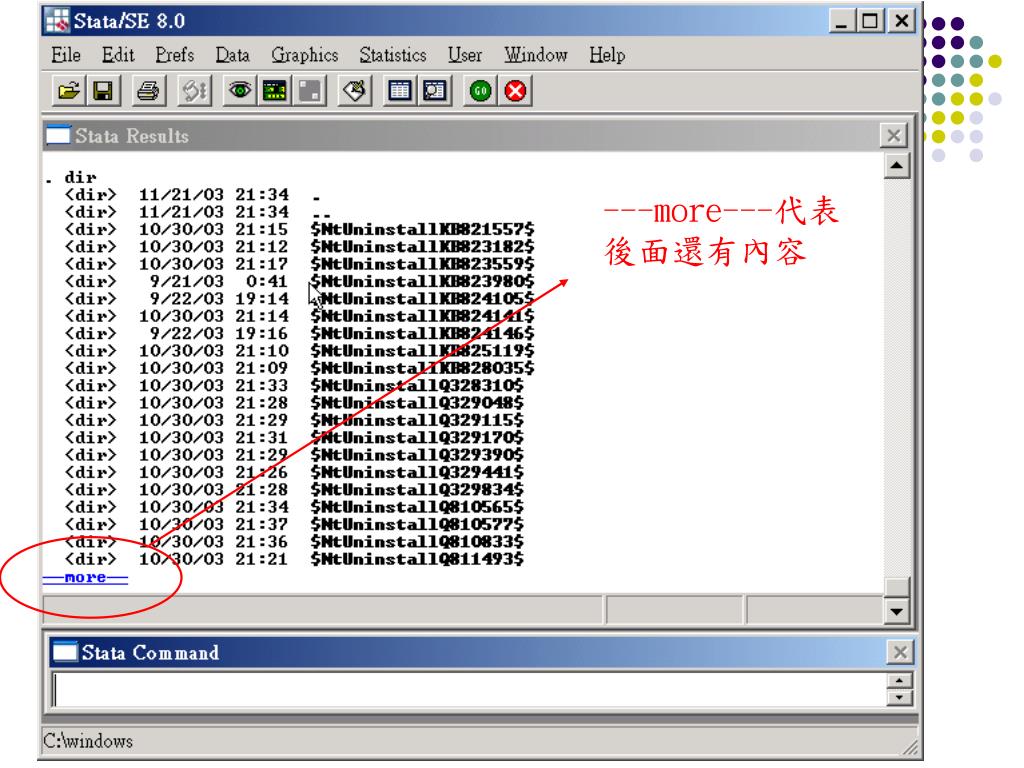Image resolution: width=1024 pixels, height=768 pixels.
Task: Select the $NtUninstallQ329834$ entry
Action: [417, 489]
